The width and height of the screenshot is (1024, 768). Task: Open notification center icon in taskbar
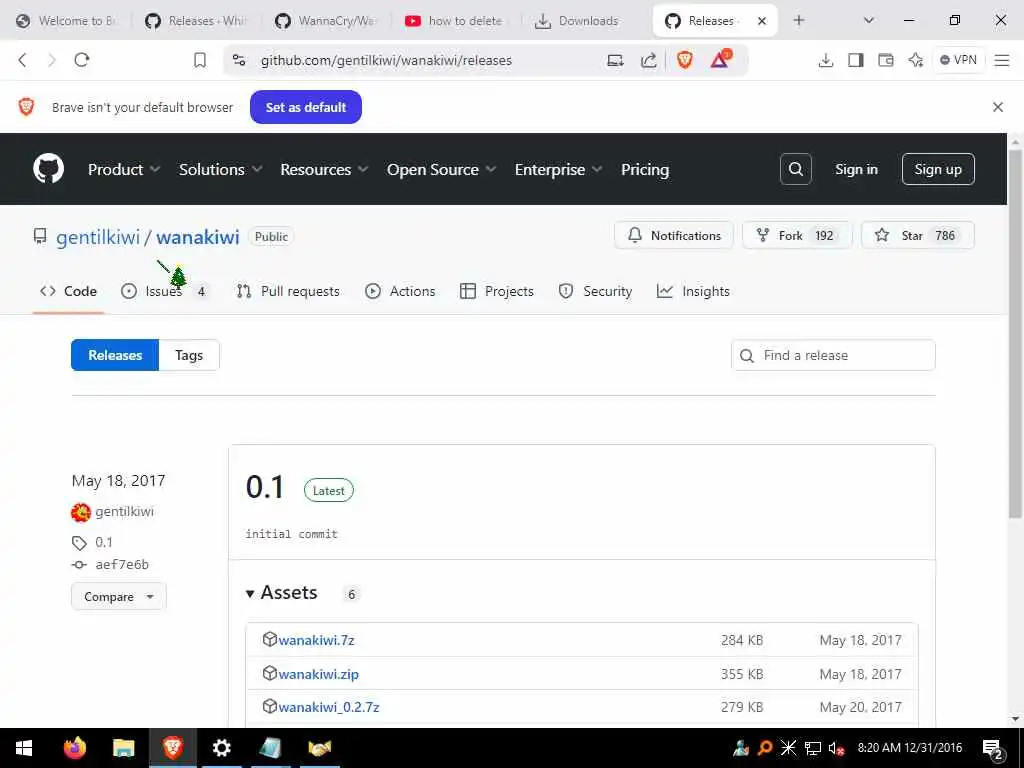point(993,748)
